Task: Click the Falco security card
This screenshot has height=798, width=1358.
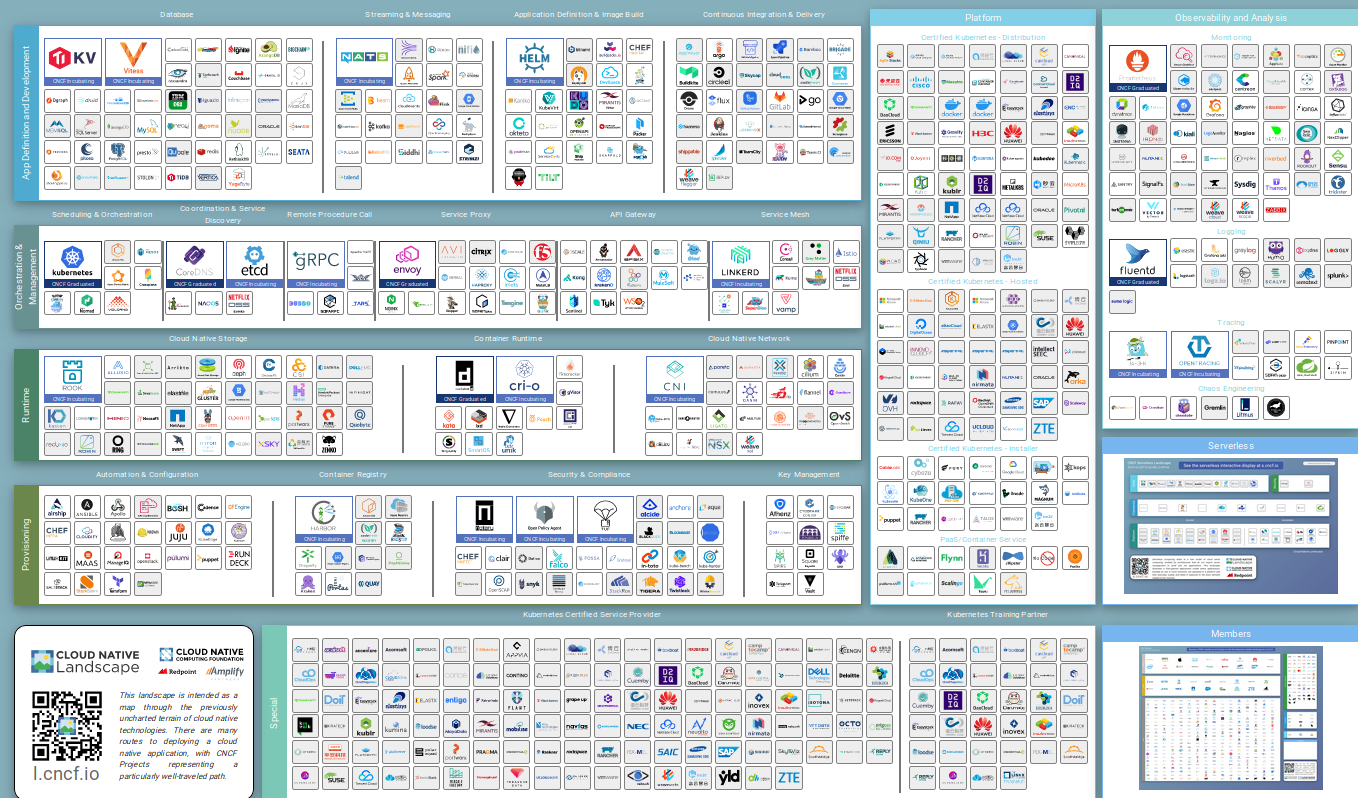Action: (x=559, y=558)
